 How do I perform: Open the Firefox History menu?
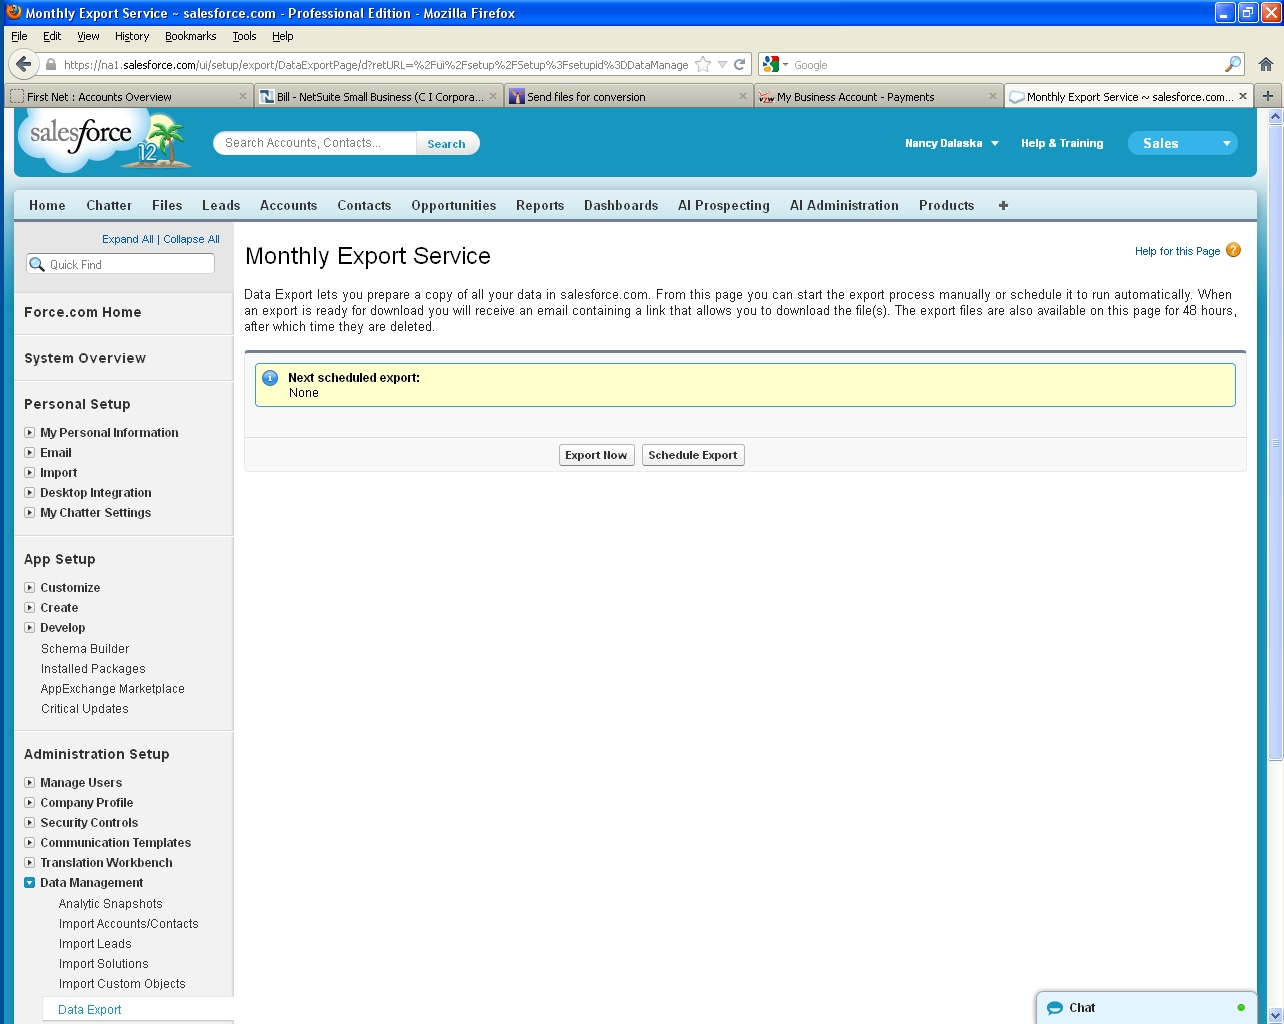point(132,36)
